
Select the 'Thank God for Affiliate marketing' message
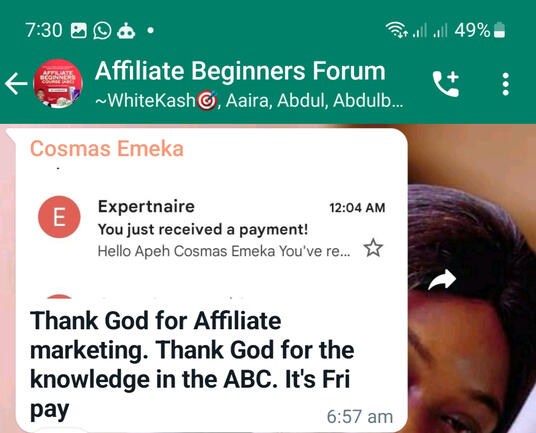point(192,365)
